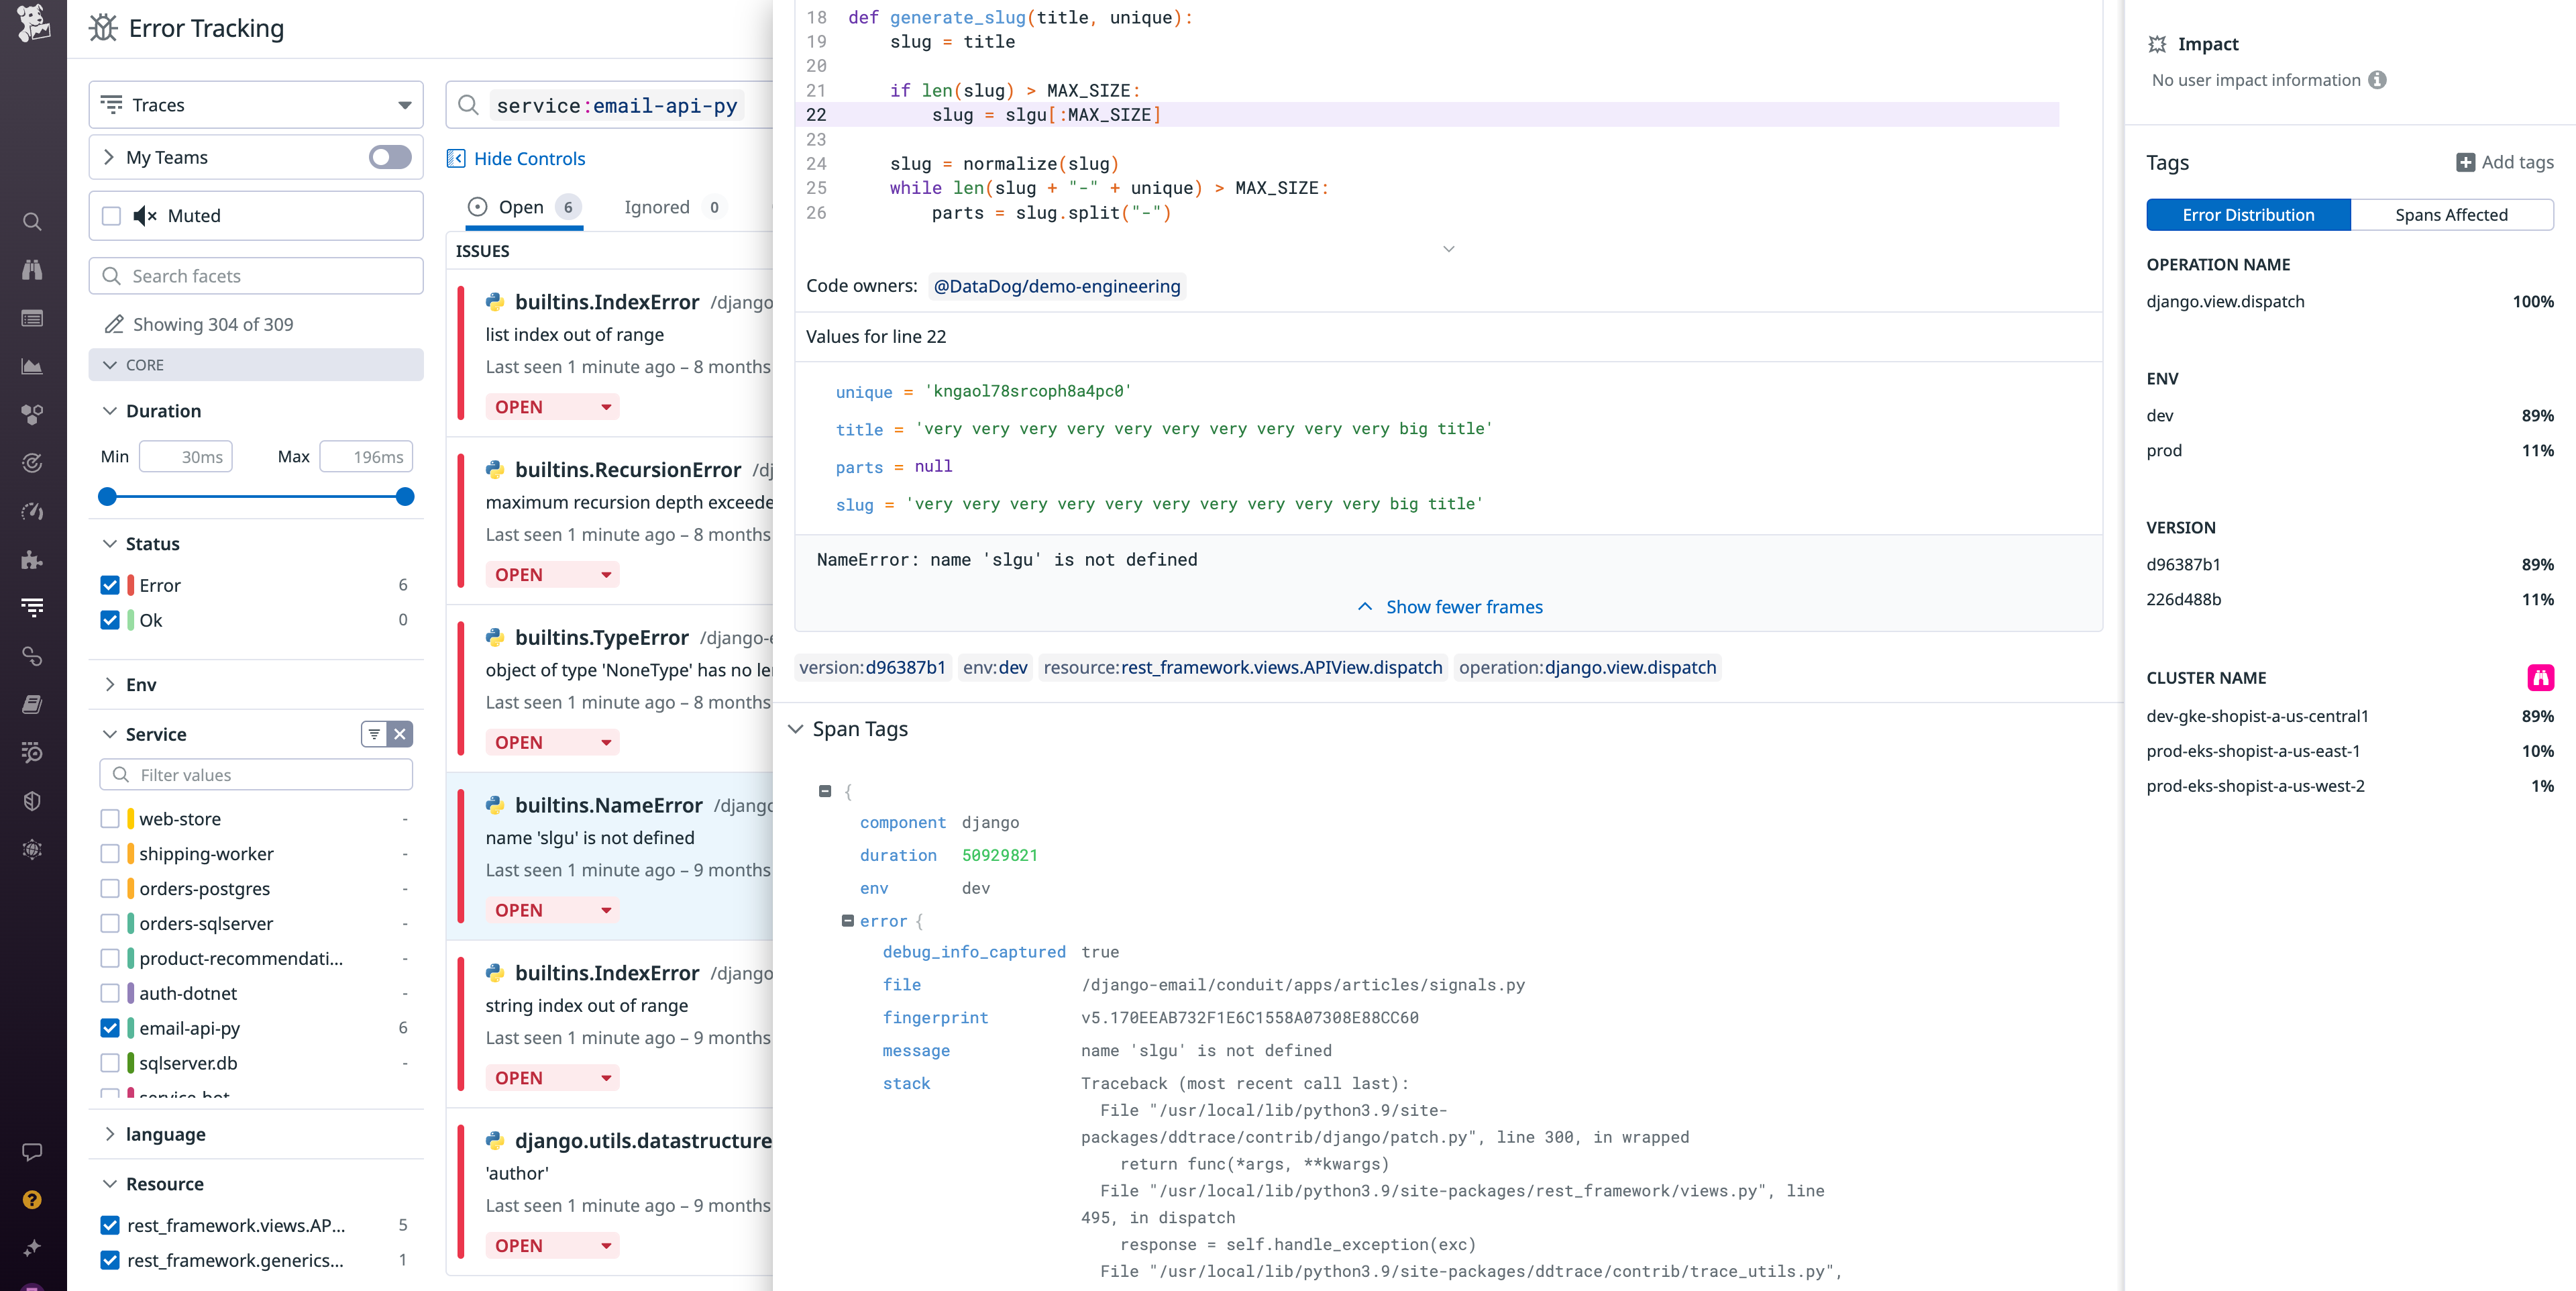Enable the web-store service checkbox
This screenshot has height=1291, width=2576.
pyautogui.click(x=110, y=818)
